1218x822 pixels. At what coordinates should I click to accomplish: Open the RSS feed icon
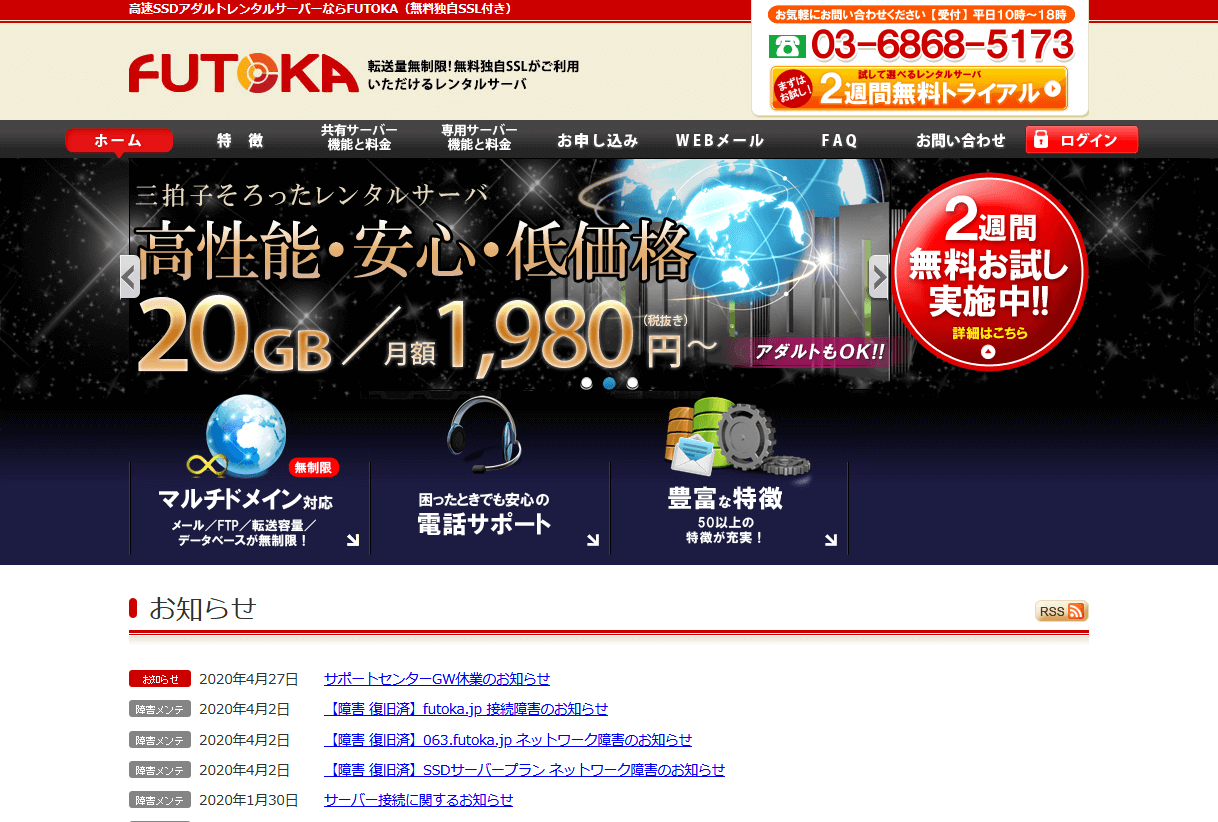tap(1061, 611)
